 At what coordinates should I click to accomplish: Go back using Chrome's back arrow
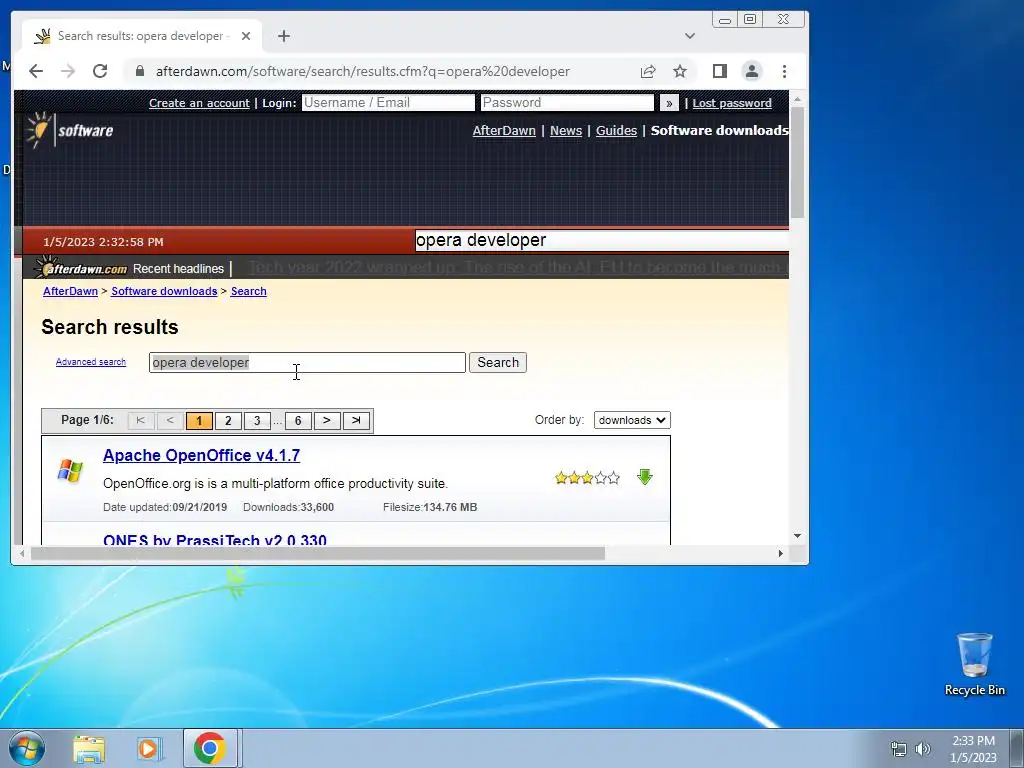click(36, 71)
